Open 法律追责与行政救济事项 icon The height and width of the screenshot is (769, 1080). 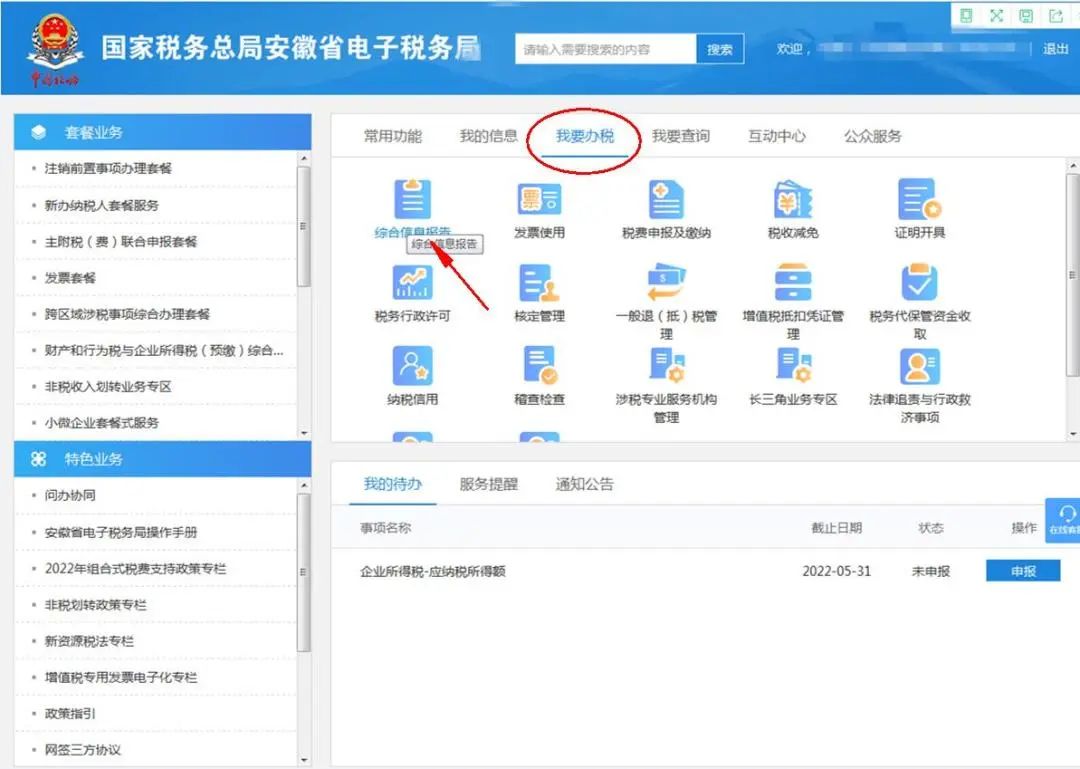(x=920, y=366)
